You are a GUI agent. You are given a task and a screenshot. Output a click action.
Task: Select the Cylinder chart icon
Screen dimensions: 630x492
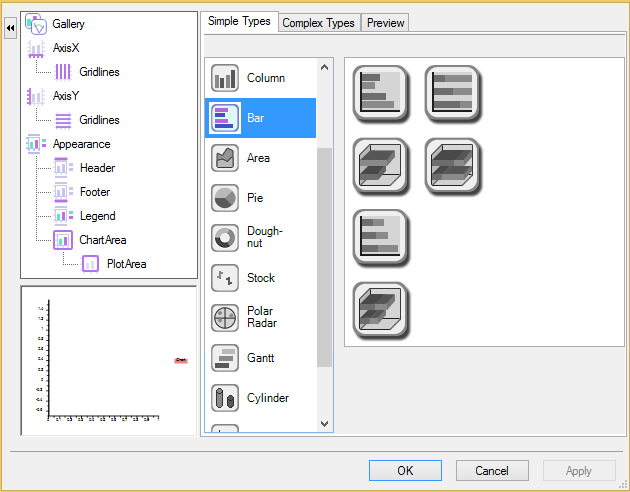[225, 398]
